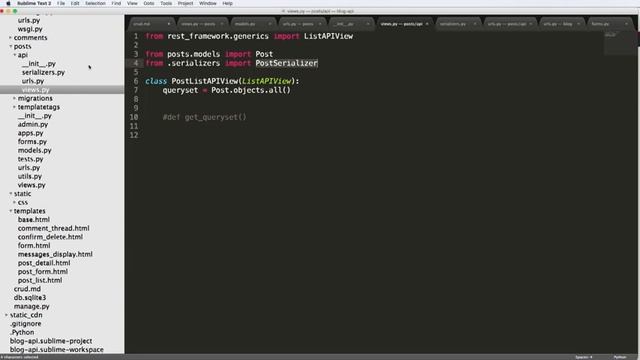The height and width of the screenshot is (360, 640).
Task: Collapse the api folder arrow
Action: 15,55
